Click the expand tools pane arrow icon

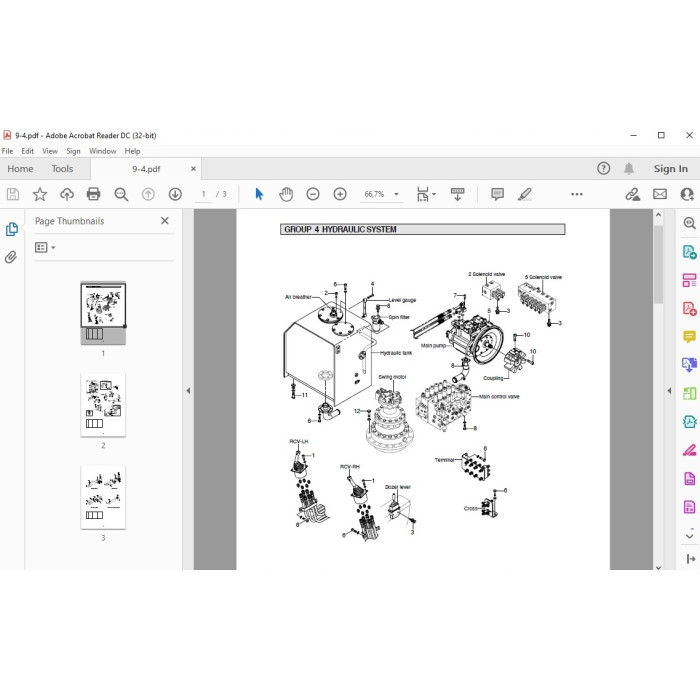click(691, 558)
